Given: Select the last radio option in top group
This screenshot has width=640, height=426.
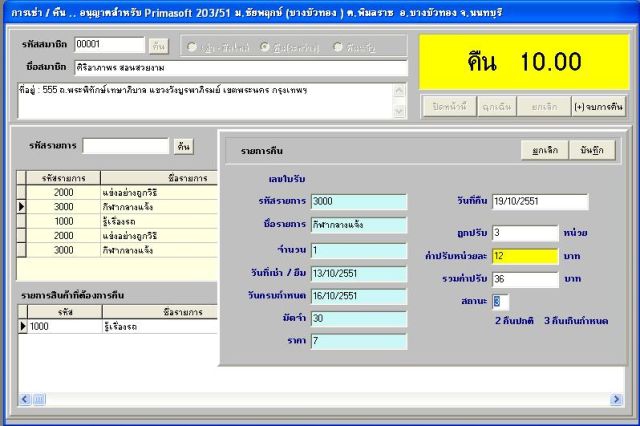Looking at the screenshot, I should tap(339, 46).
